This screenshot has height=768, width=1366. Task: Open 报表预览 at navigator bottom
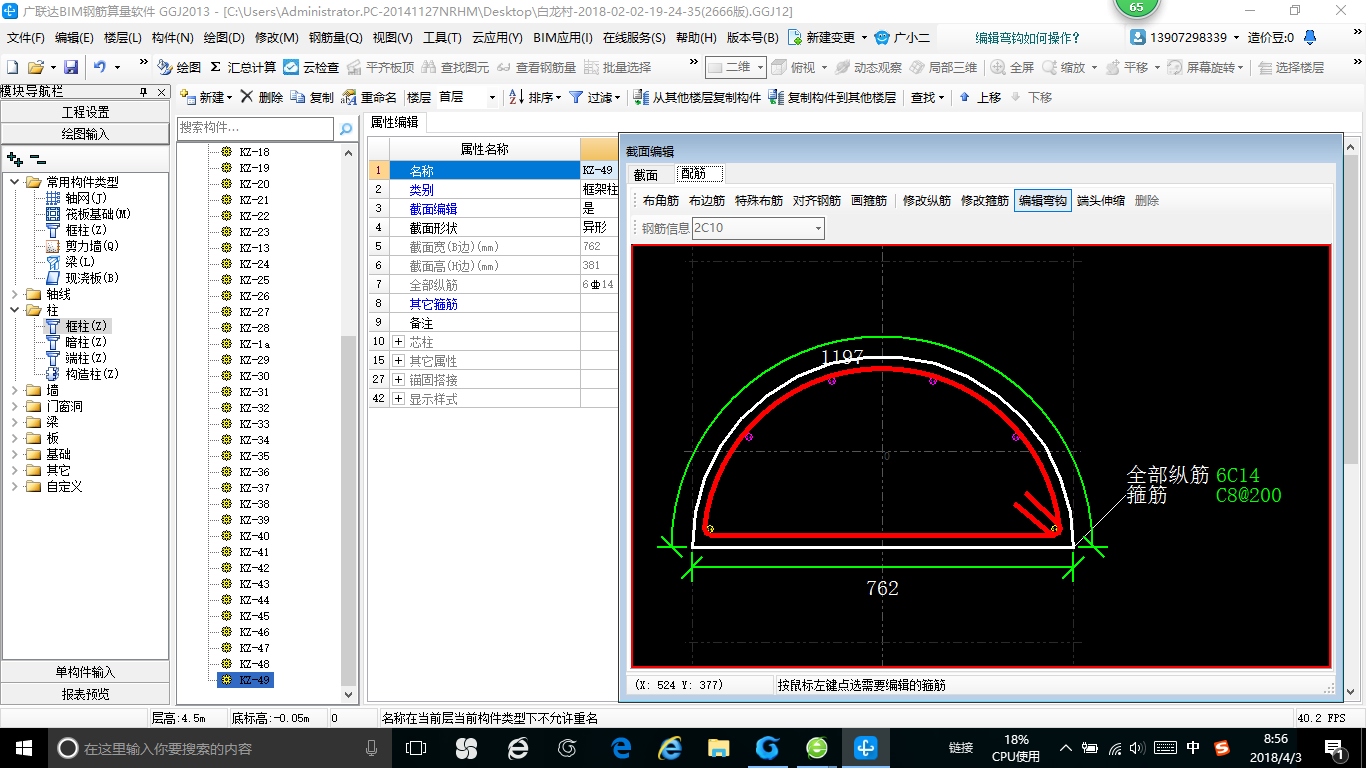pos(85,693)
